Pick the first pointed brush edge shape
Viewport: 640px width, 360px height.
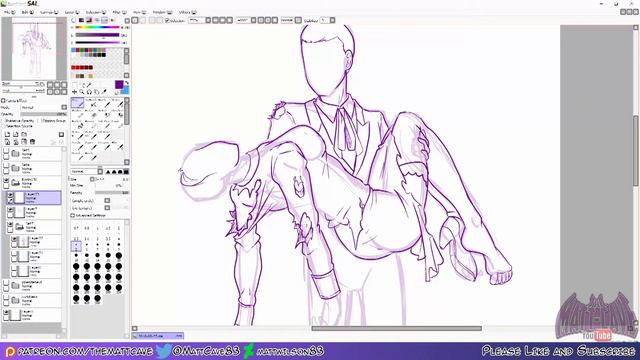[108, 172]
